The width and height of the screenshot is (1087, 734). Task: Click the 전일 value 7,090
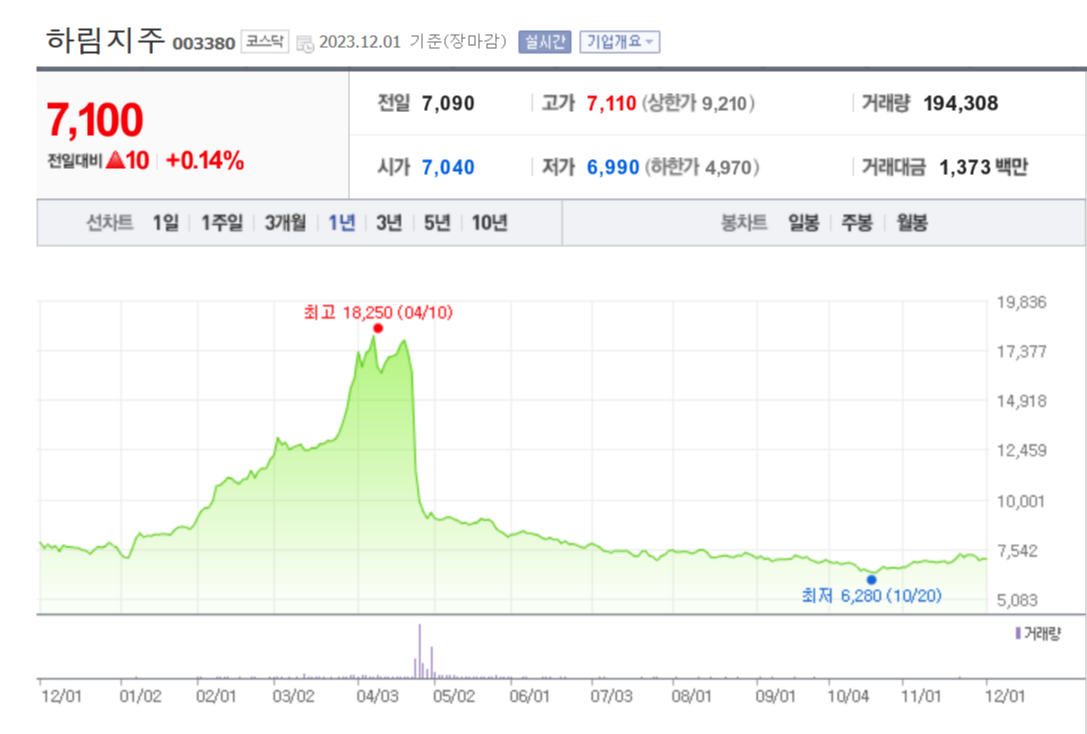448,103
